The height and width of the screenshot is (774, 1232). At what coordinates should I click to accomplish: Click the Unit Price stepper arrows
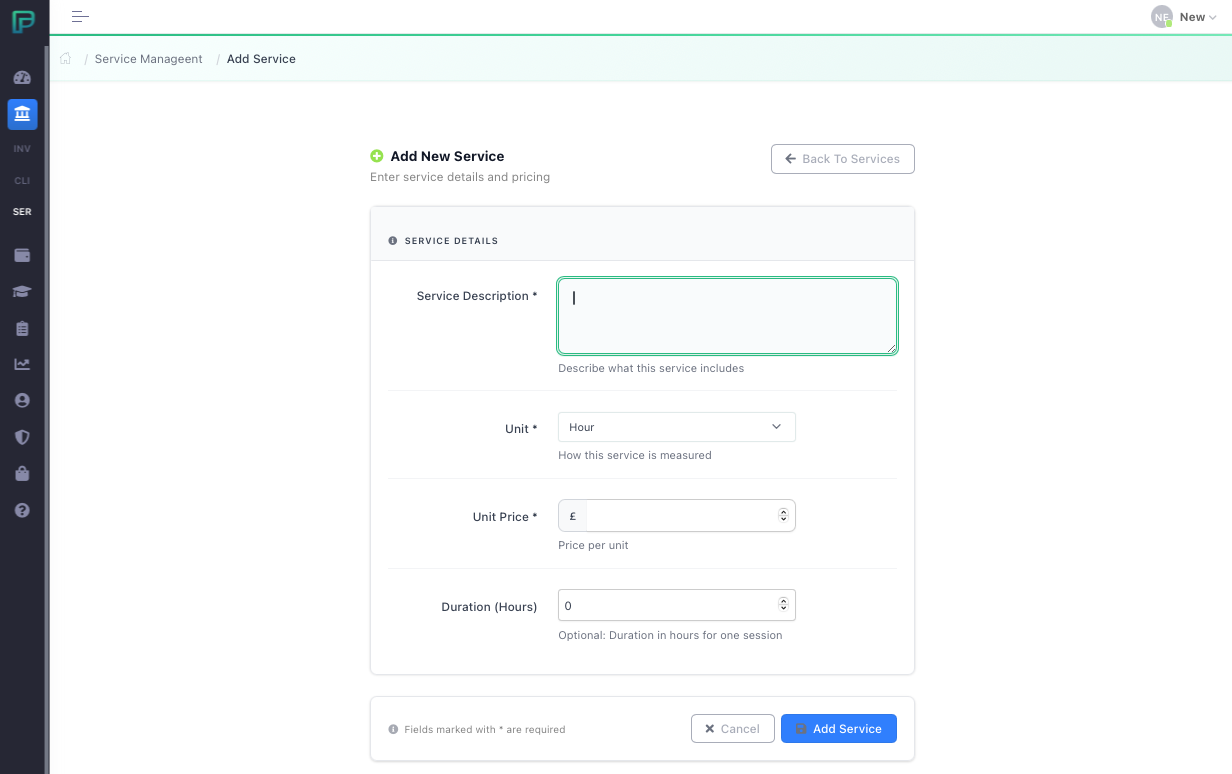783,516
